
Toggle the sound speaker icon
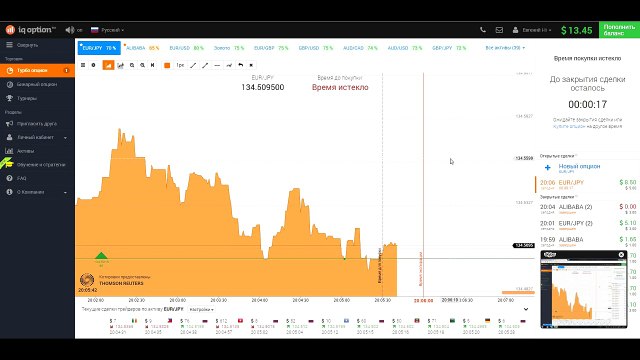(70, 30)
